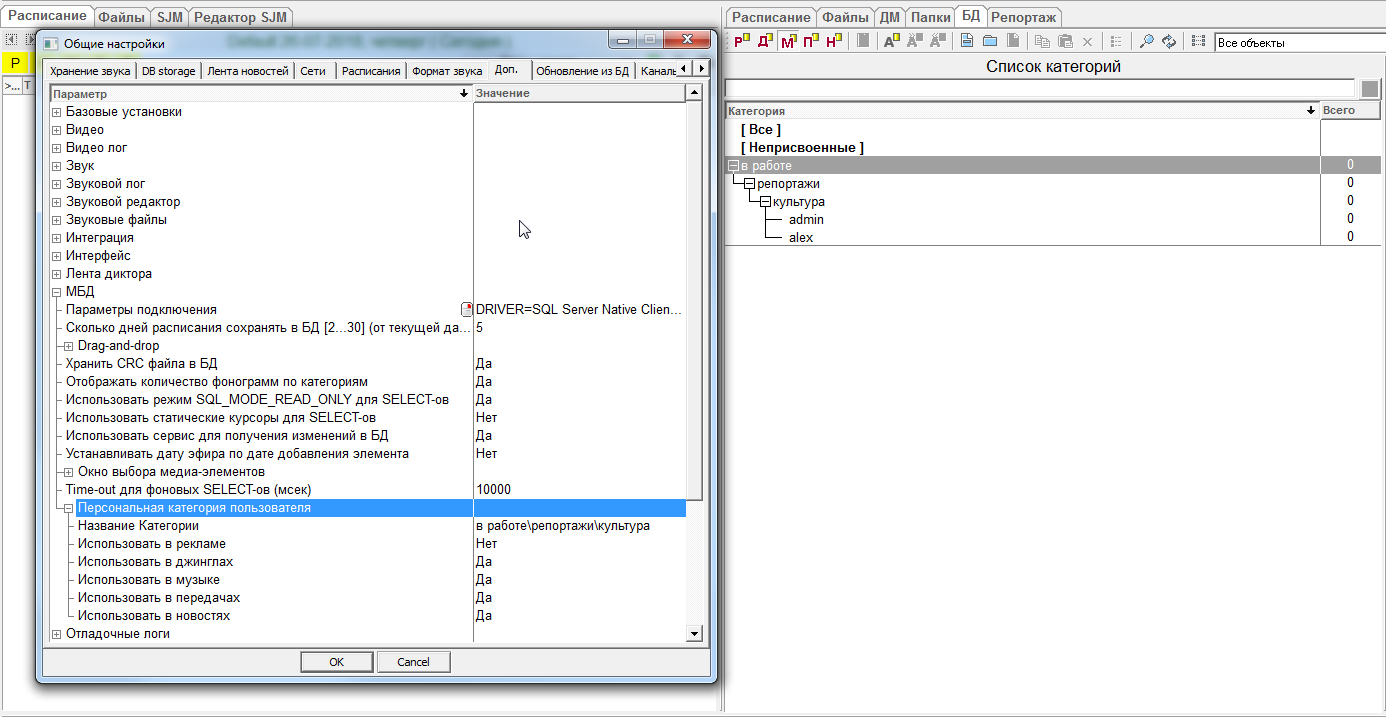The image size is (1386, 717).
Task: Click the DRIVER=SQL Server Native Client value
Action: pyautogui.click(x=579, y=310)
